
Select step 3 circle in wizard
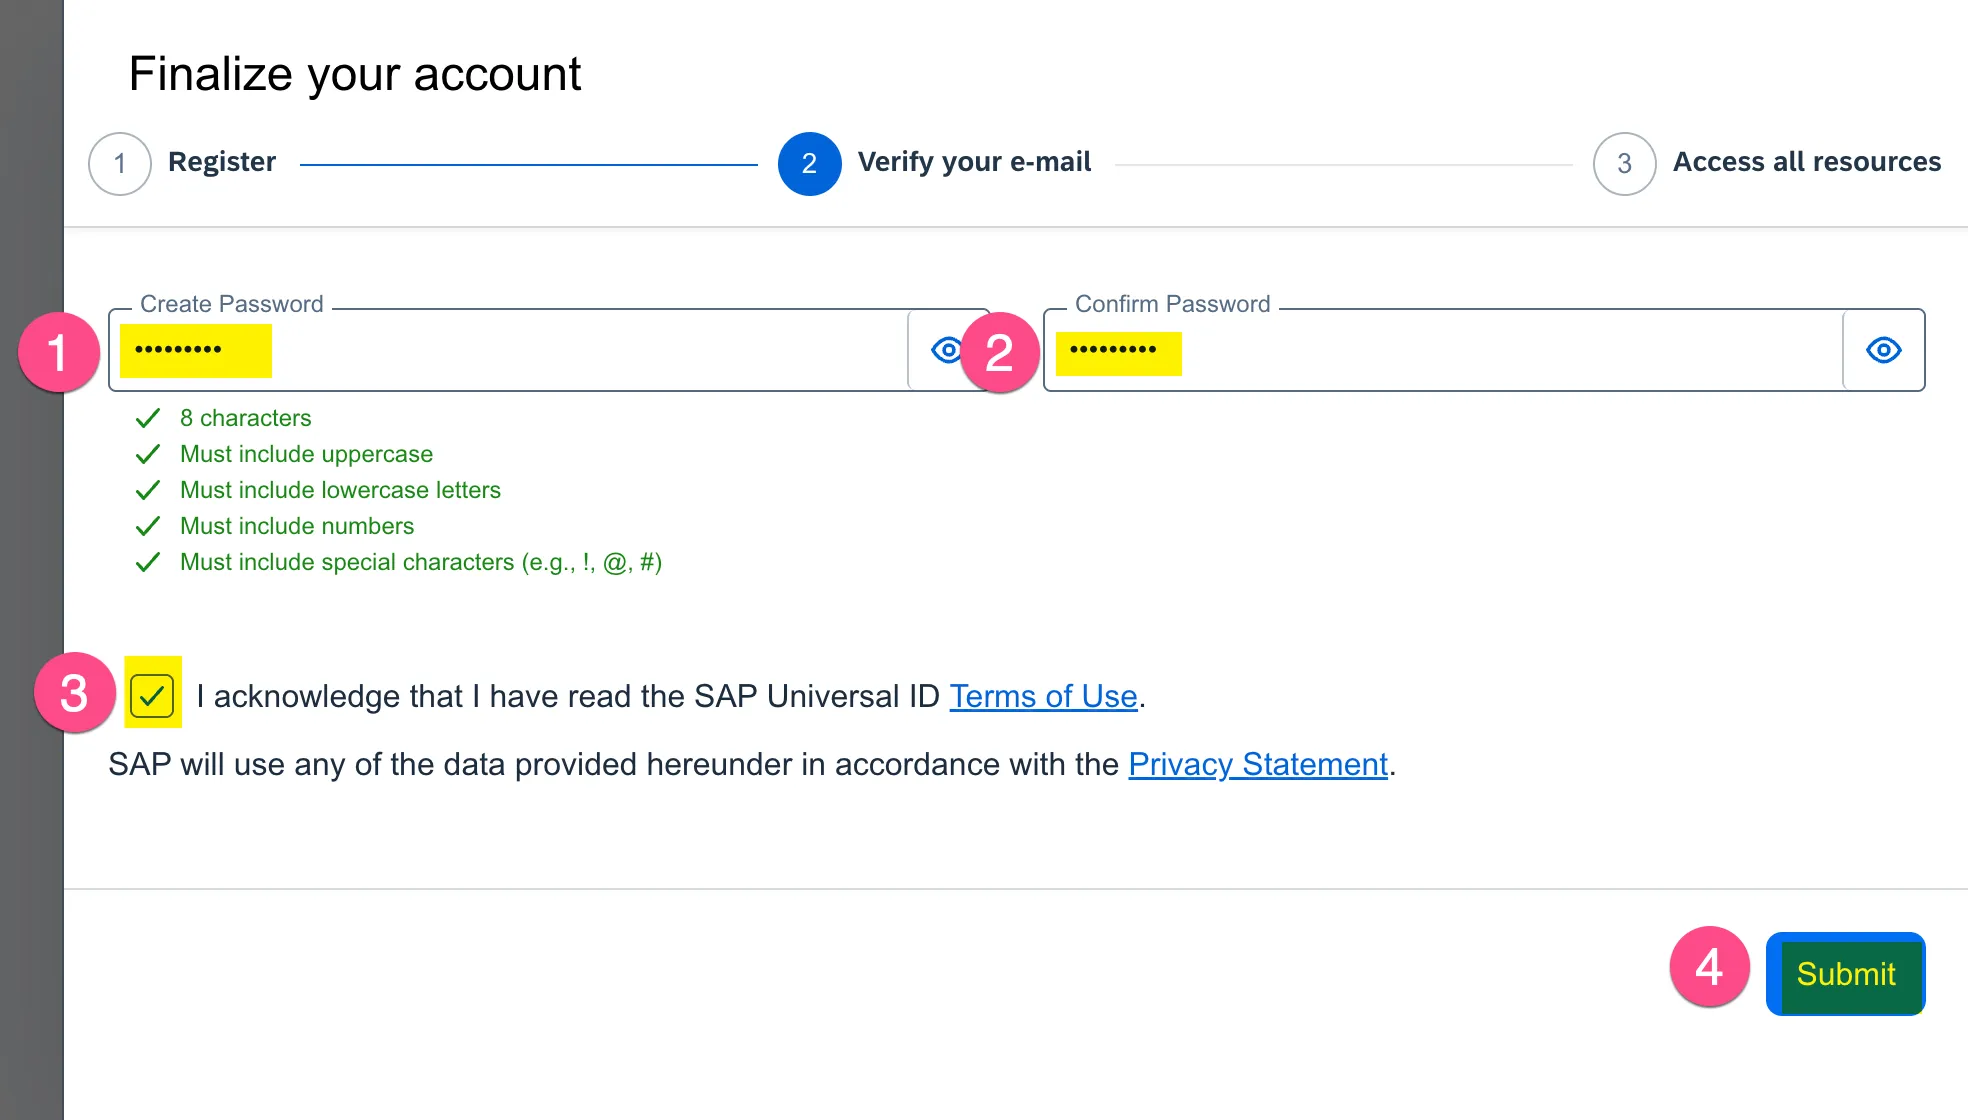(1624, 163)
